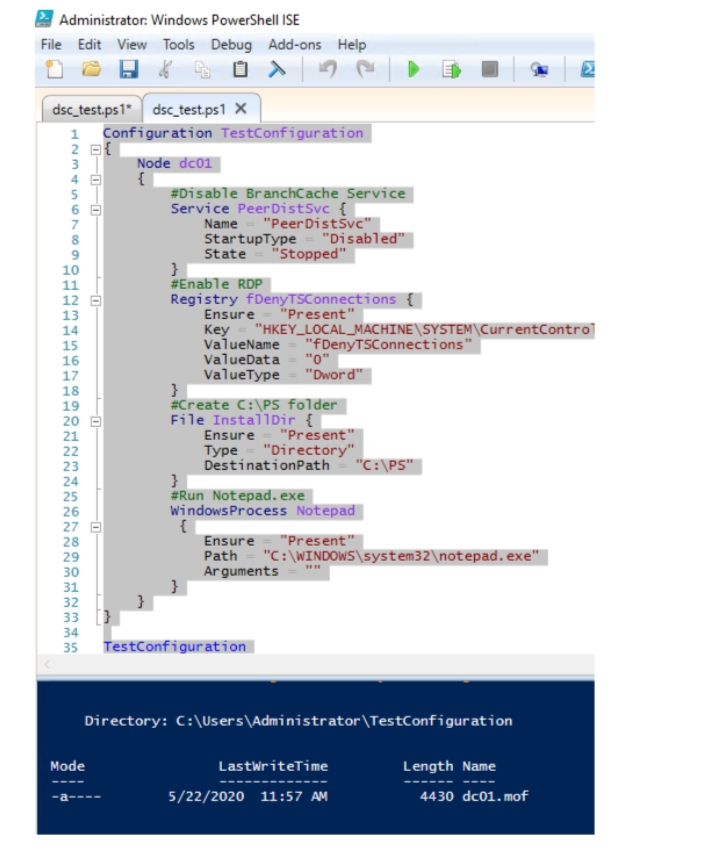Screen dimensions: 719x854
Task: Save the script with floppy icon
Action: pos(129,69)
